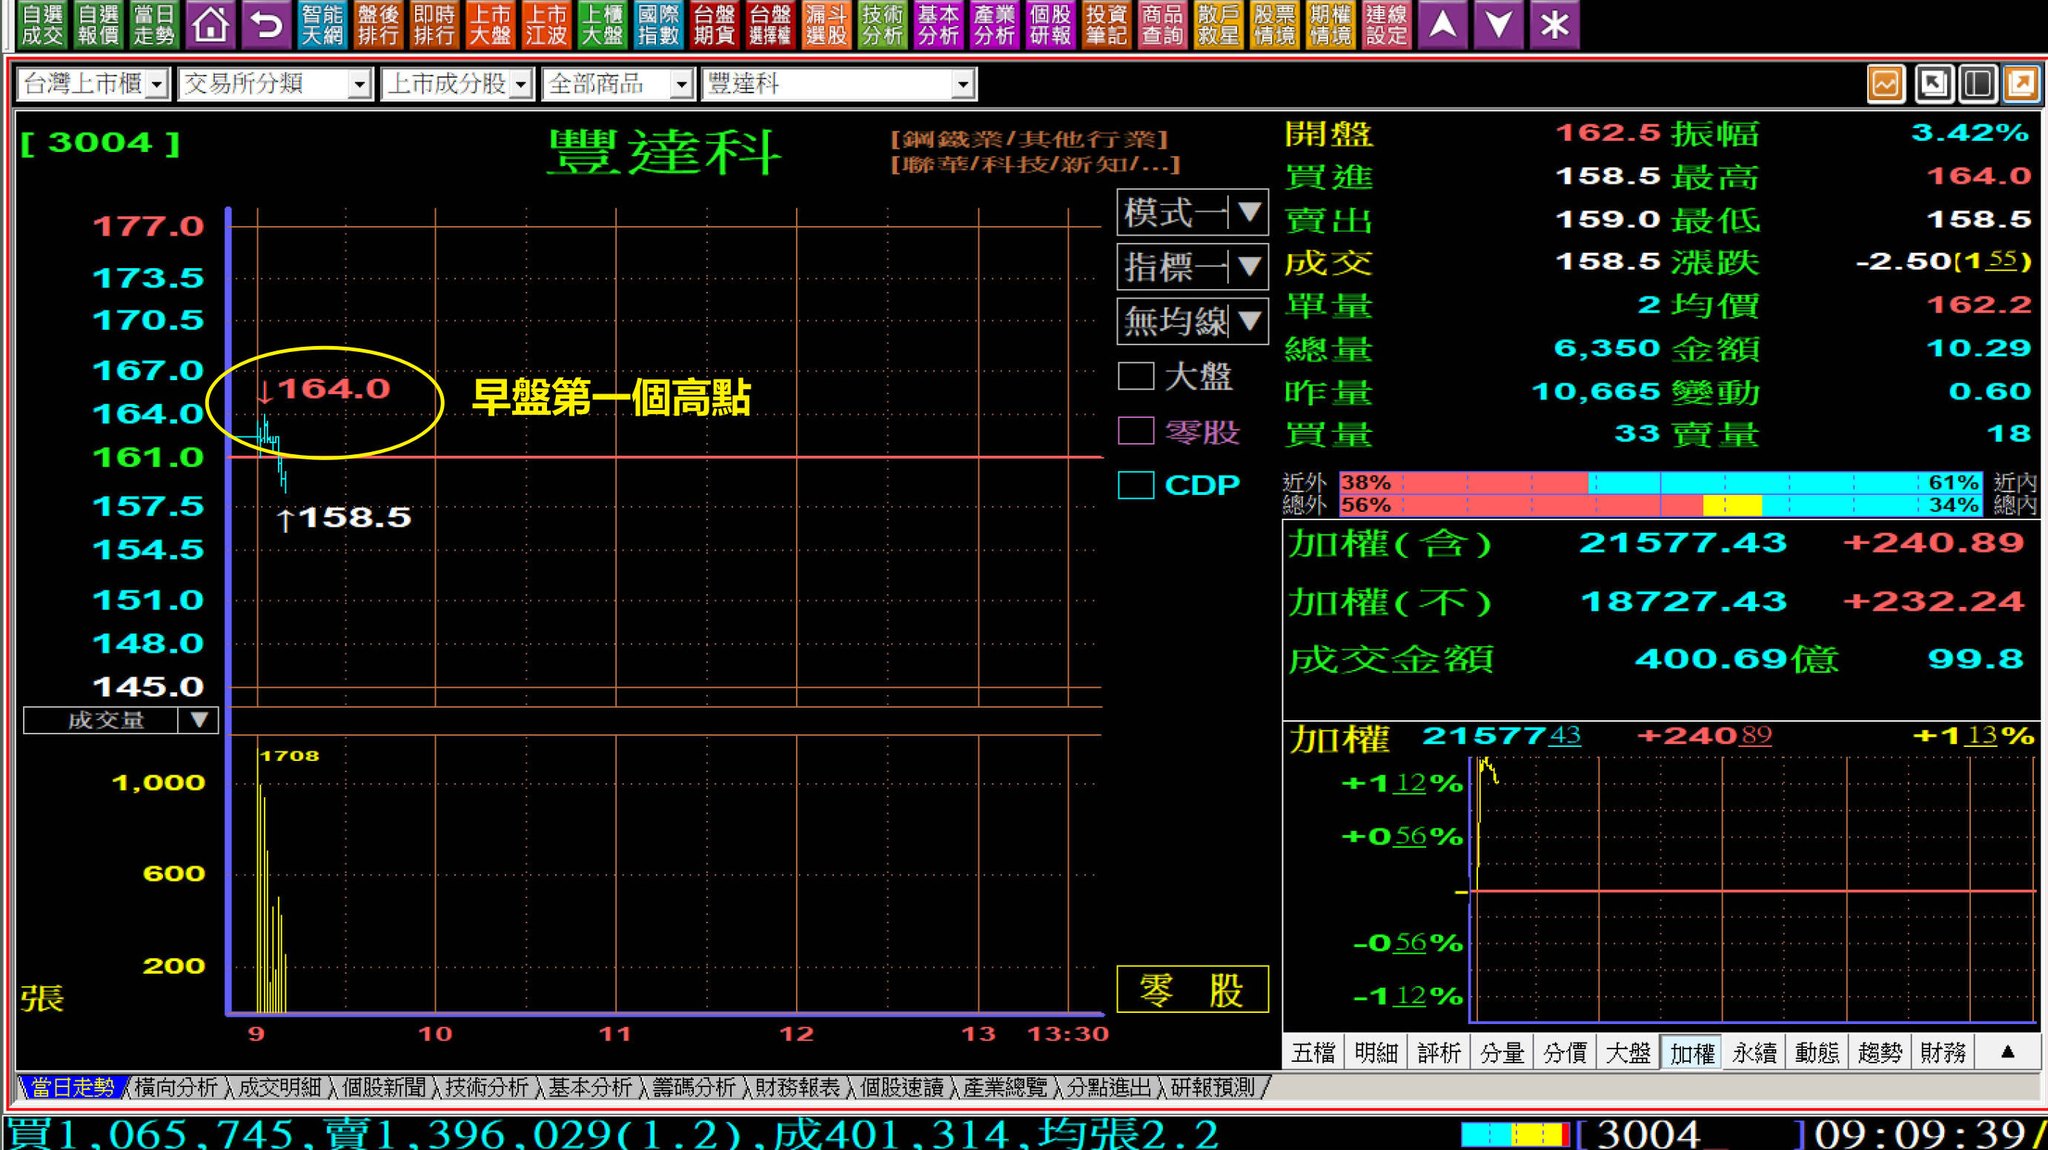This screenshot has width=2048, height=1150.
Task: Open the 漏斗選股 stock screener
Action: pos(824,23)
